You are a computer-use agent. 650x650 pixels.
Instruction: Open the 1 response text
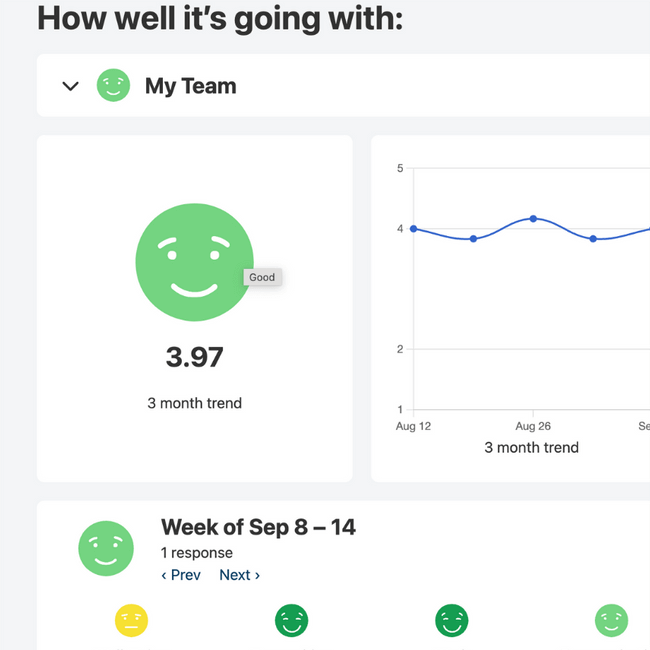197,553
